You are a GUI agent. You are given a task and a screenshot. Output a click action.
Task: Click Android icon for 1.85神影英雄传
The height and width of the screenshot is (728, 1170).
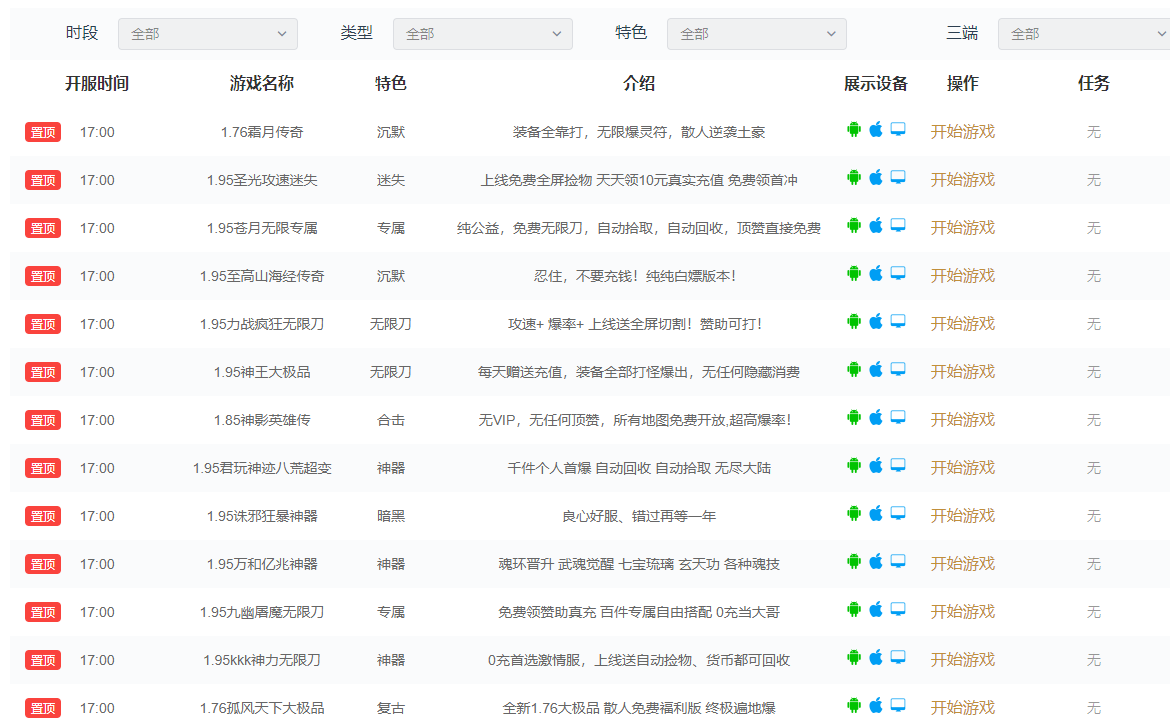(x=854, y=418)
